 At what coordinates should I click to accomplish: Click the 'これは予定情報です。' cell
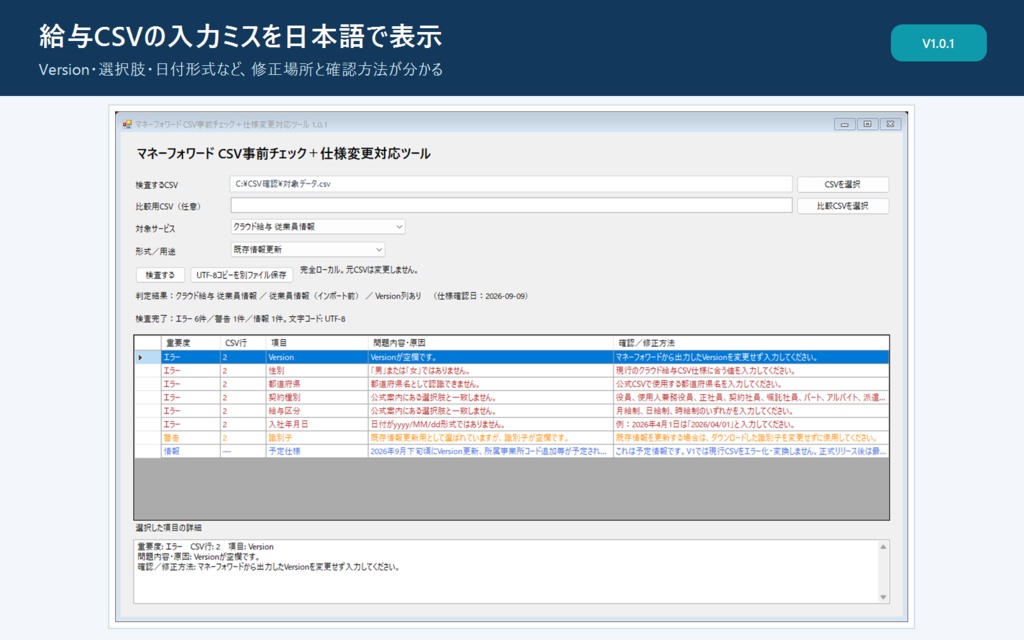(x=750, y=451)
